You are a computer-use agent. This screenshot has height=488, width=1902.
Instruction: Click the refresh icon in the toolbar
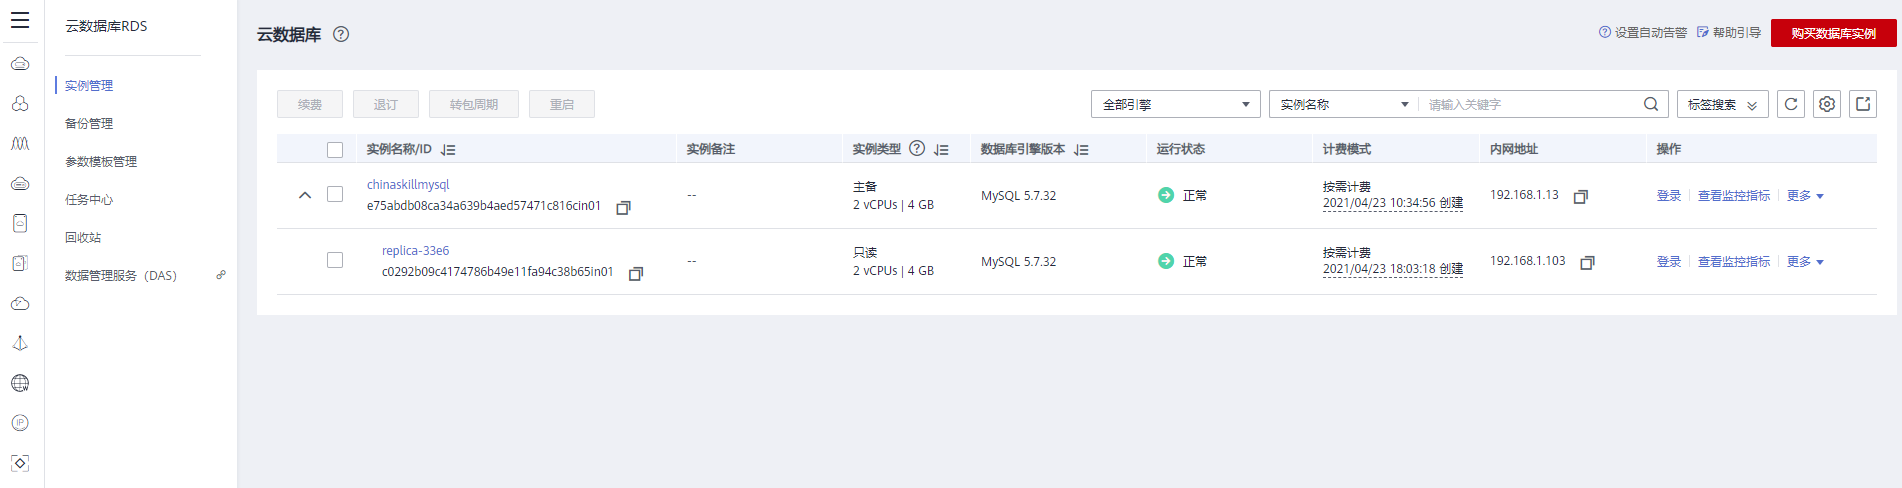1791,104
